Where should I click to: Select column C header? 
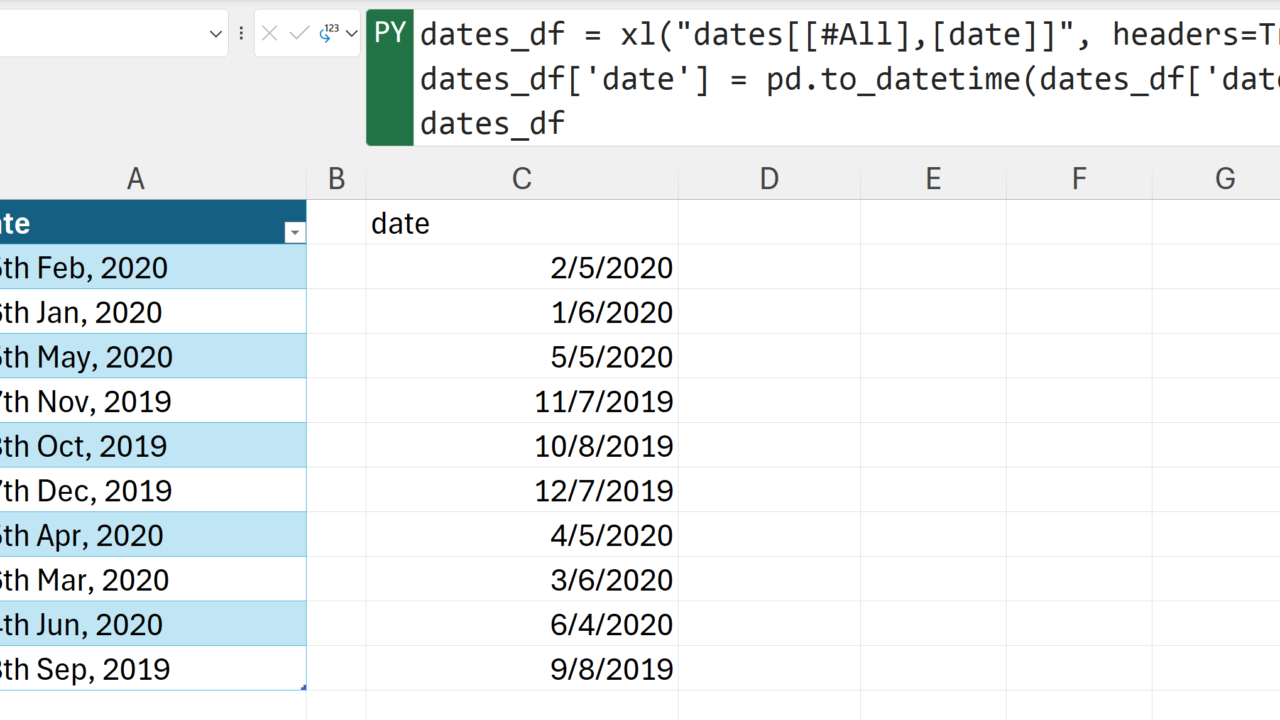pyautogui.click(x=522, y=179)
